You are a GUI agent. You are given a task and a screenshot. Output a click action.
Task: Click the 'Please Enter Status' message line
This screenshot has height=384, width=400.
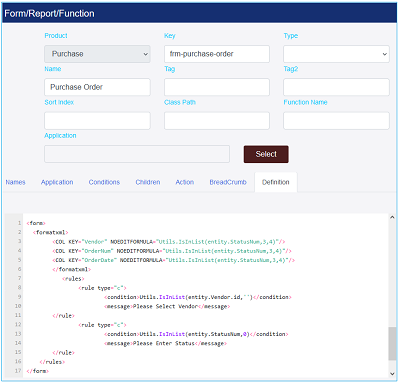click(166, 343)
